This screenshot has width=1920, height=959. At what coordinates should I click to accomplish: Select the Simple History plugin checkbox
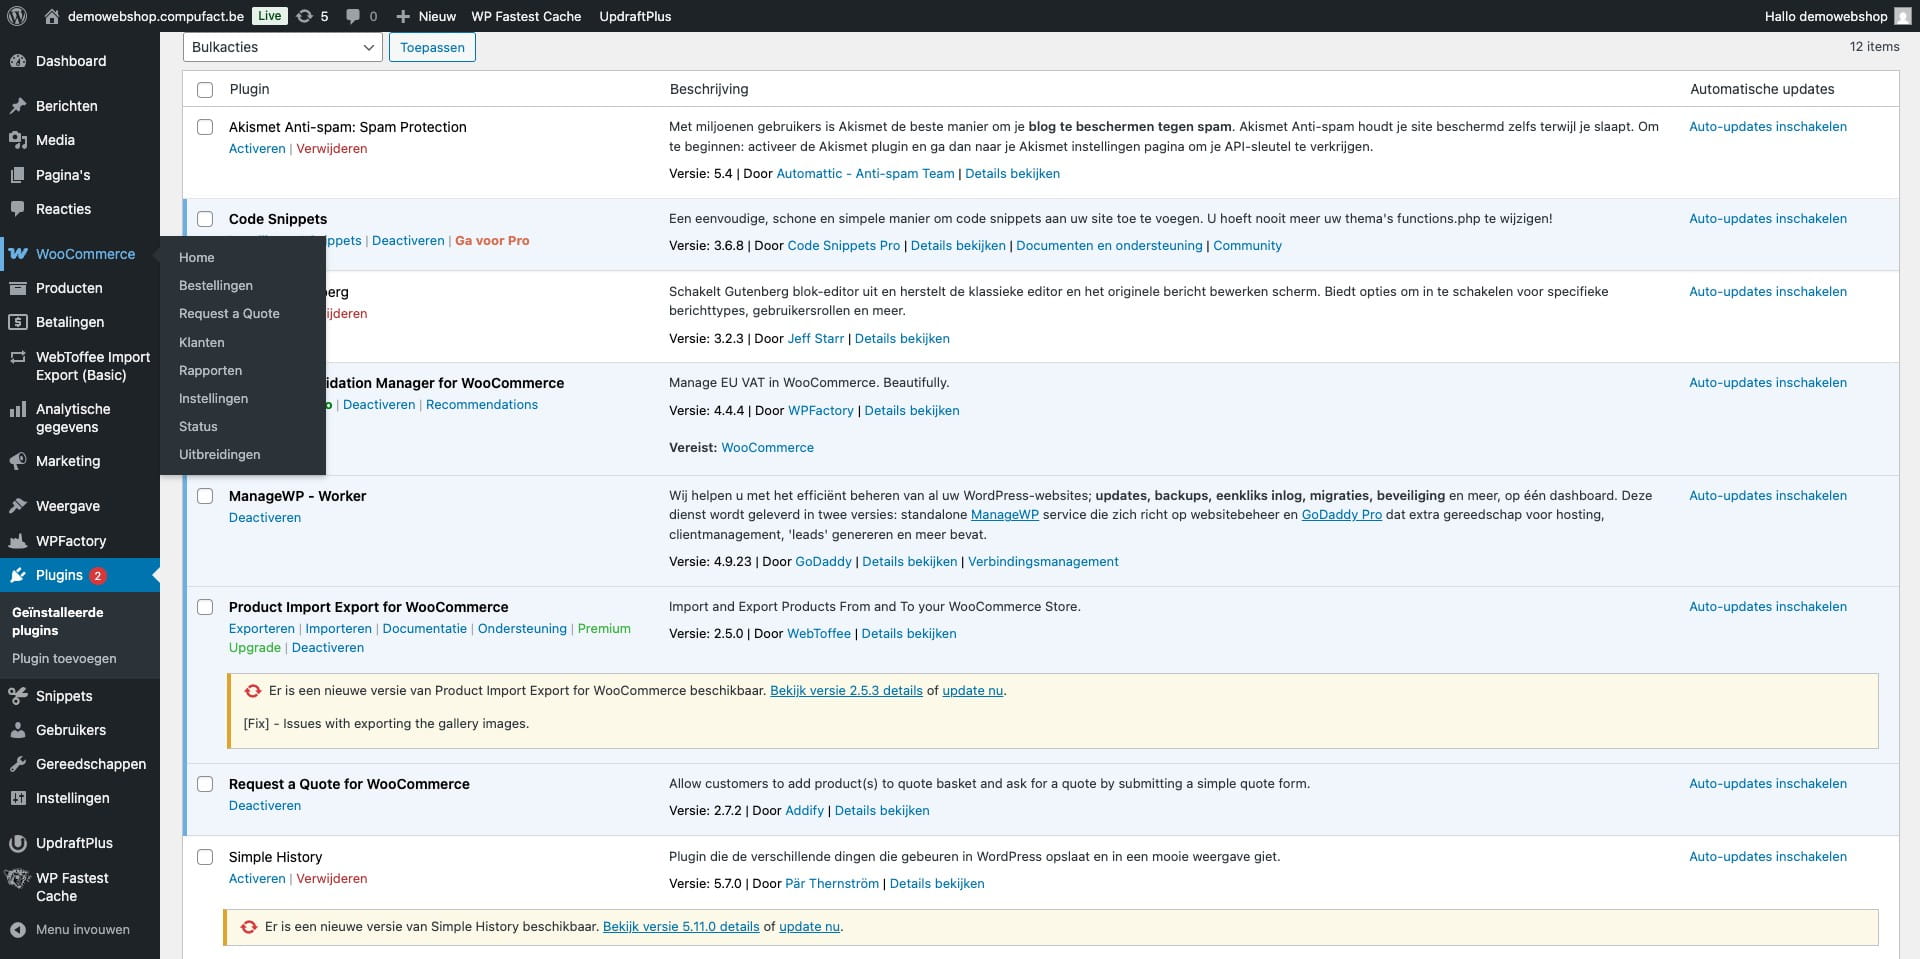pos(205,857)
